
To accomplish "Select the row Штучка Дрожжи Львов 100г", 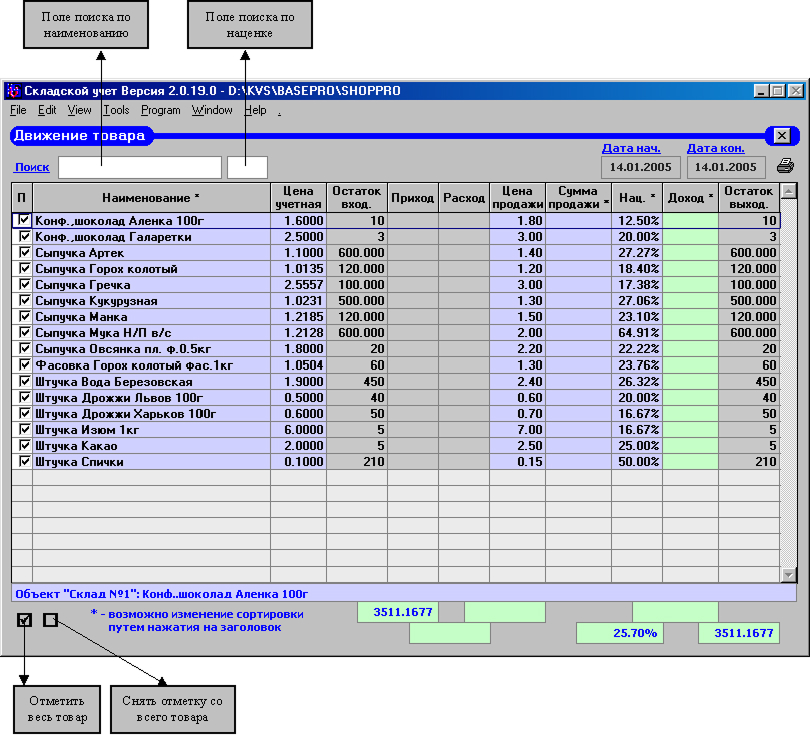I will point(396,398).
